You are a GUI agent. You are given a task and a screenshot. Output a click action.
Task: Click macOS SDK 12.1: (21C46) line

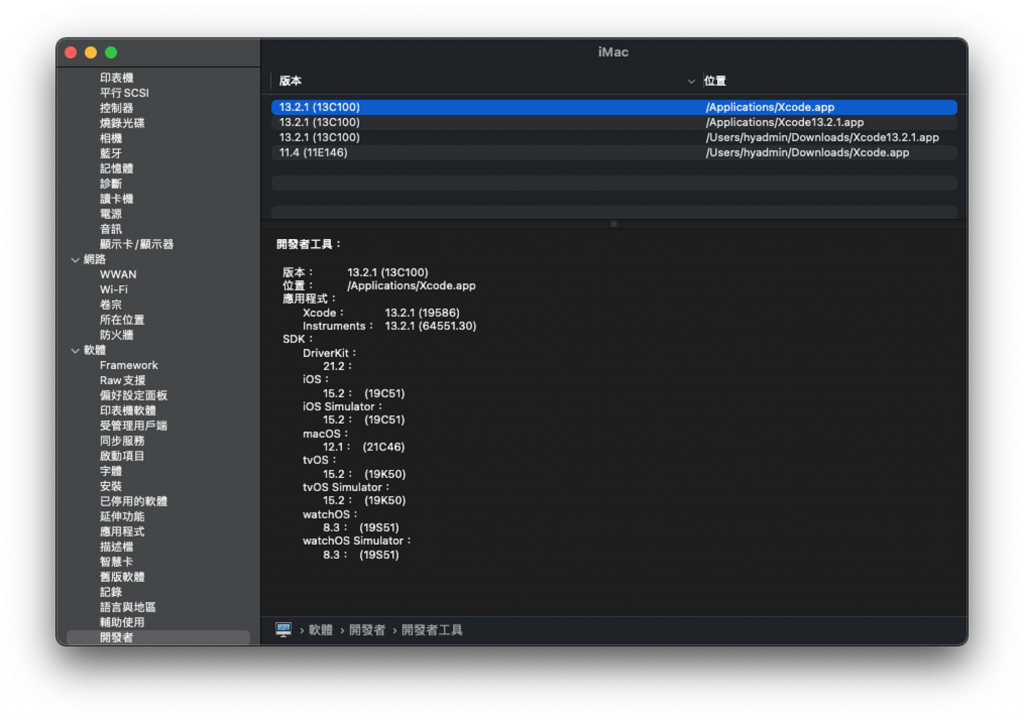click(x=364, y=447)
